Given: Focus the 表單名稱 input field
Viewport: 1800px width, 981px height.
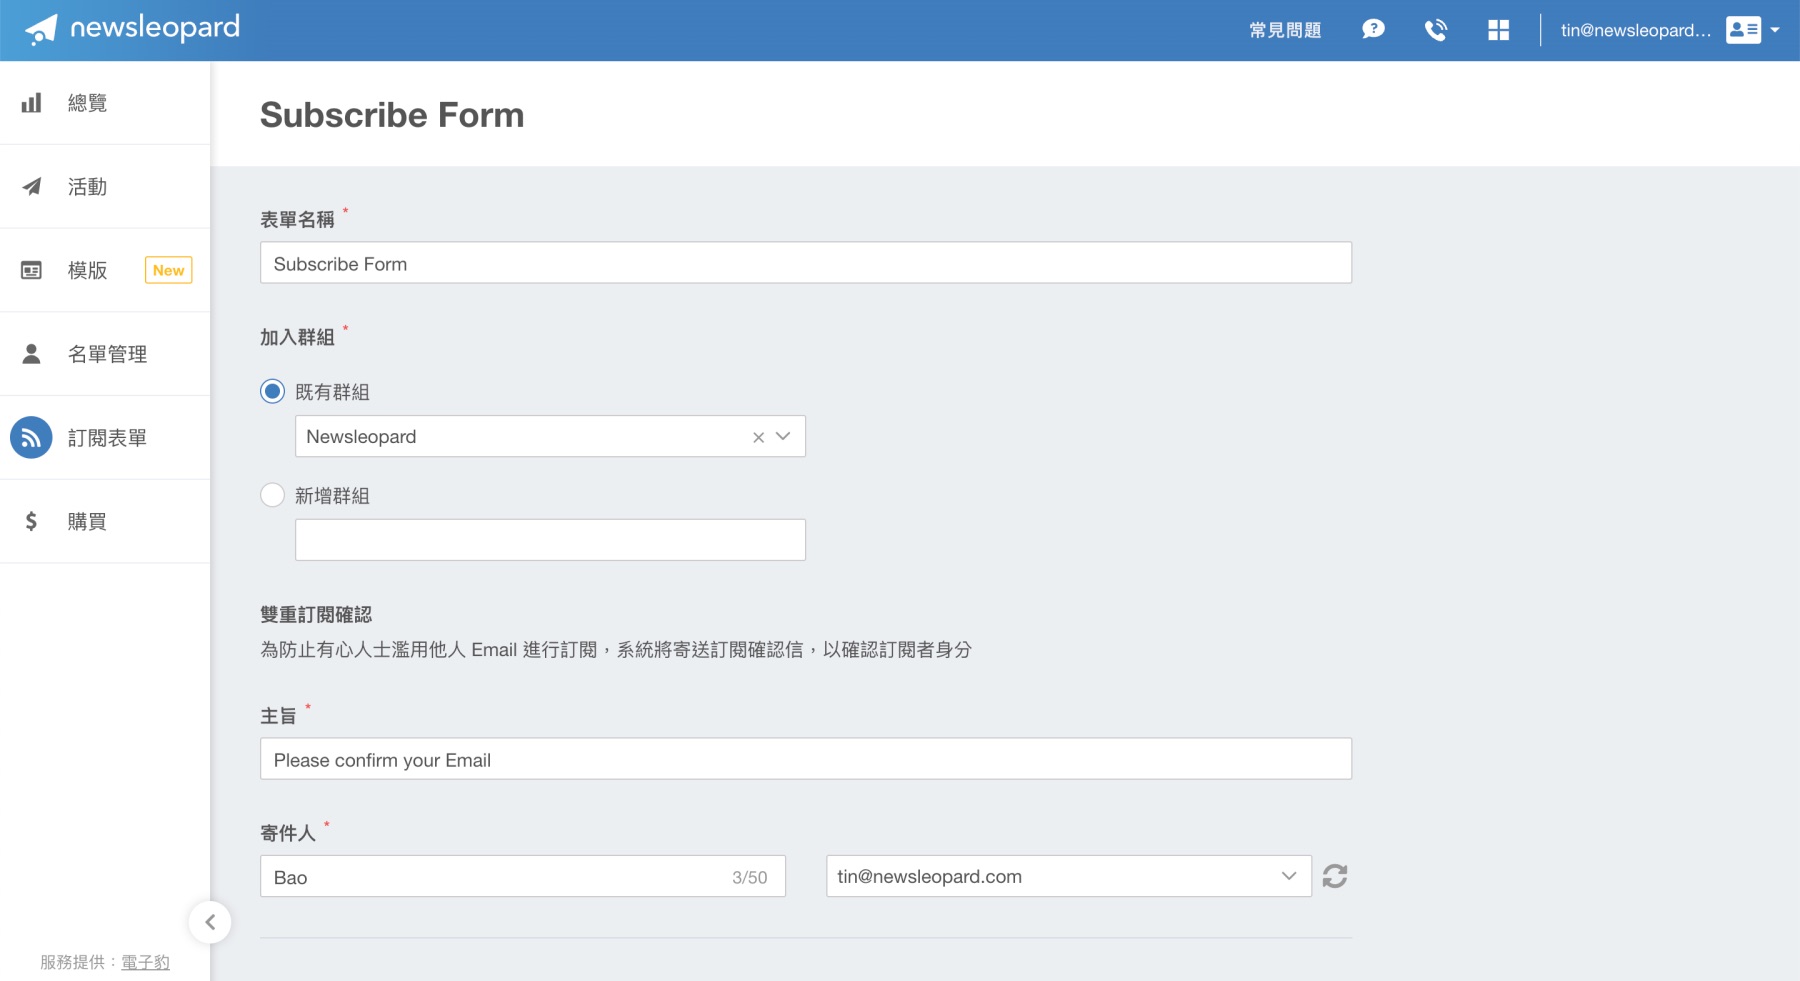Looking at the screenshot, I should pyautogui.click(x=806, y=262).
